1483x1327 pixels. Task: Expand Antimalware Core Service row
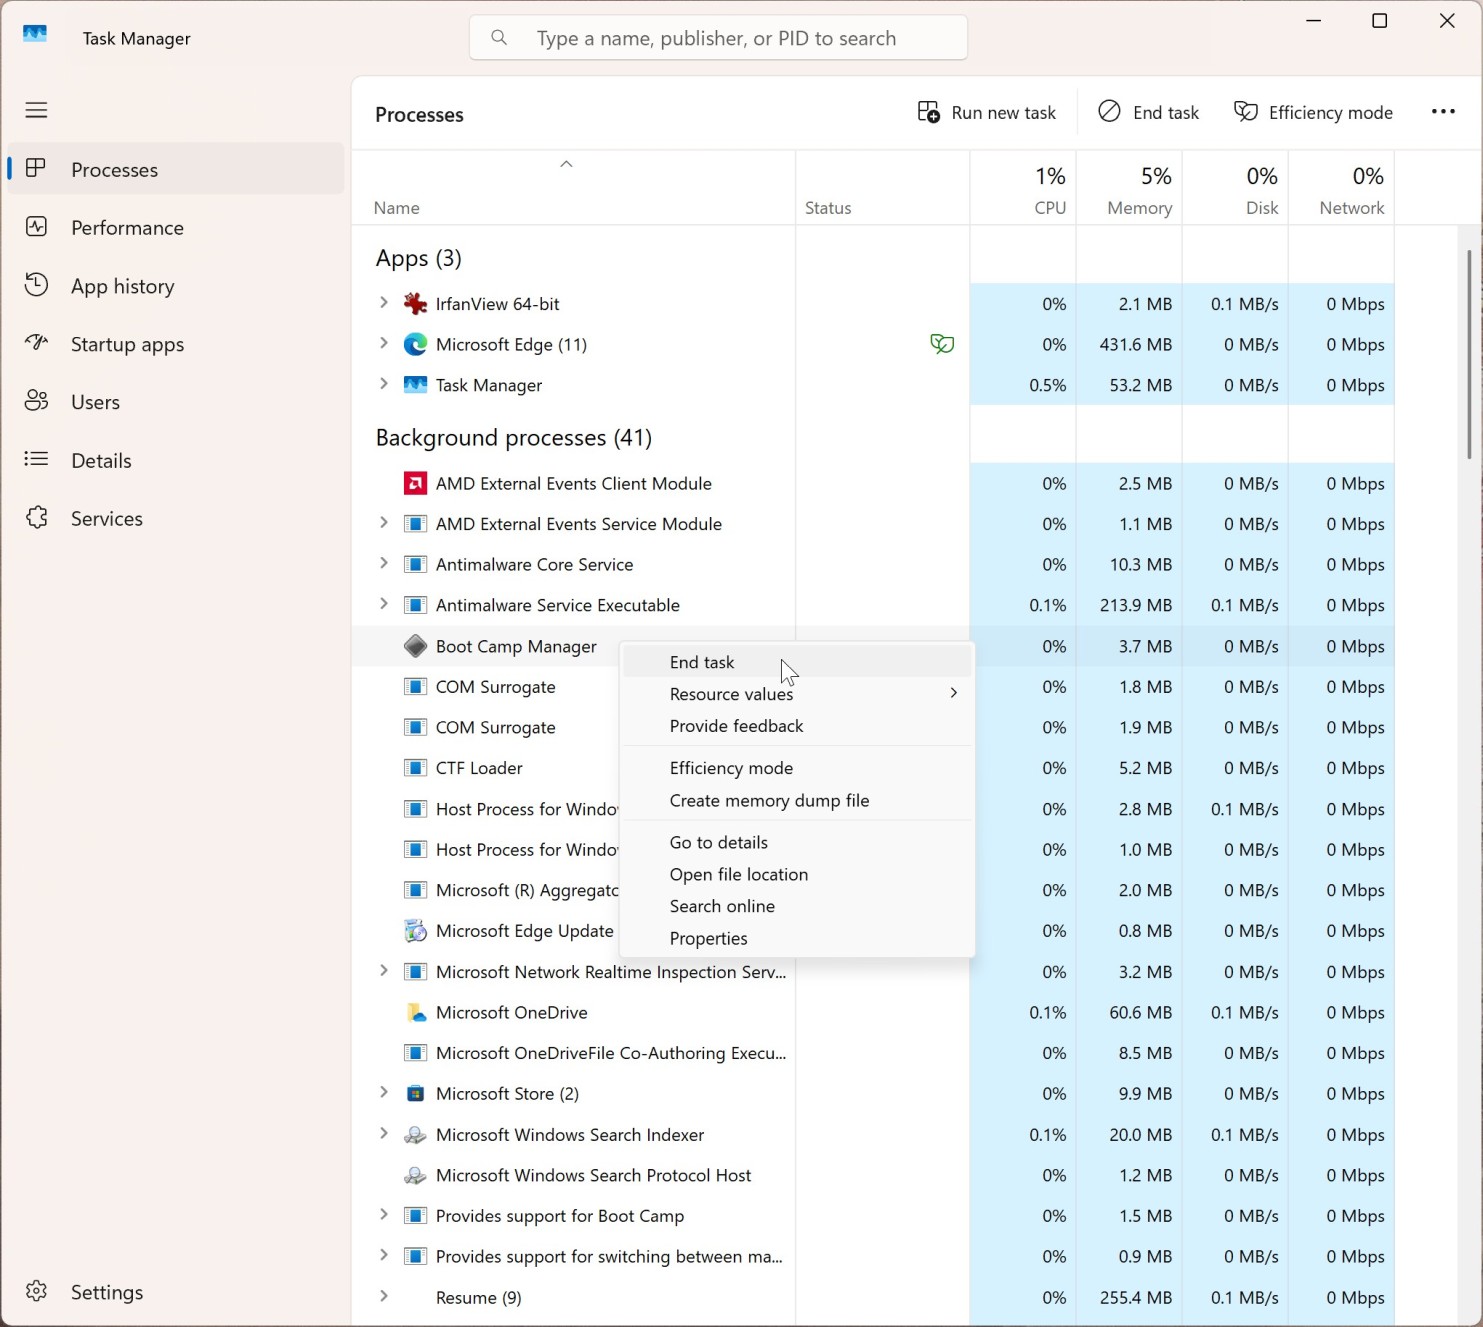383,564
